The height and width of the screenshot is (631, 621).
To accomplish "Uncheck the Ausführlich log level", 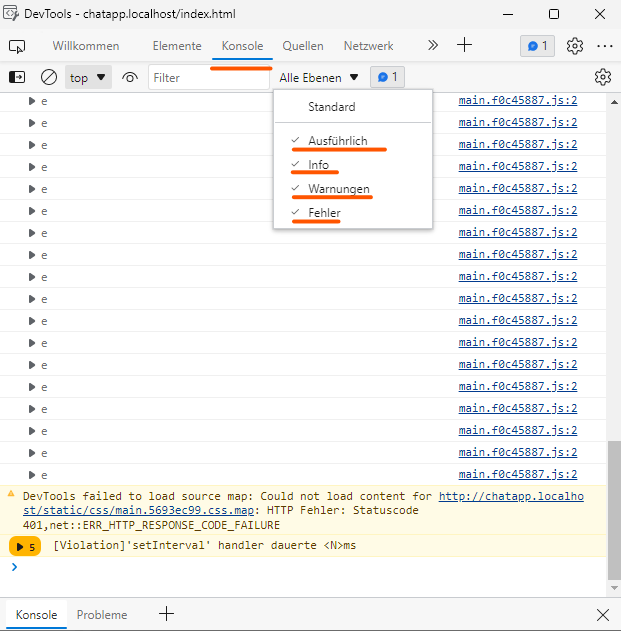I will [337, 141].
